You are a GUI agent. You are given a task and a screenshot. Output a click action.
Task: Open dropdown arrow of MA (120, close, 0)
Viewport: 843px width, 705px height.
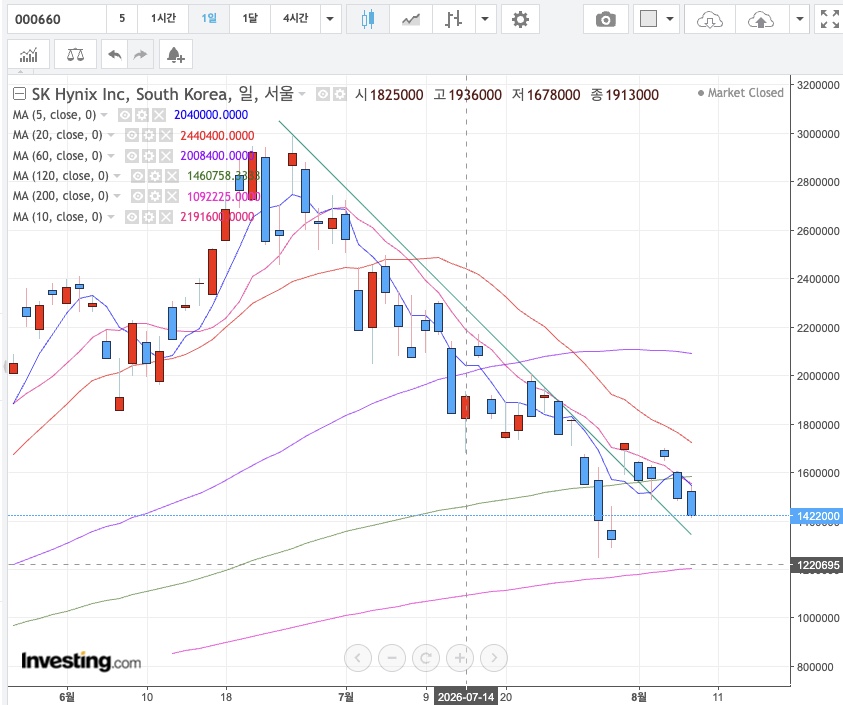pyautogui.click(x=117, y=175)
